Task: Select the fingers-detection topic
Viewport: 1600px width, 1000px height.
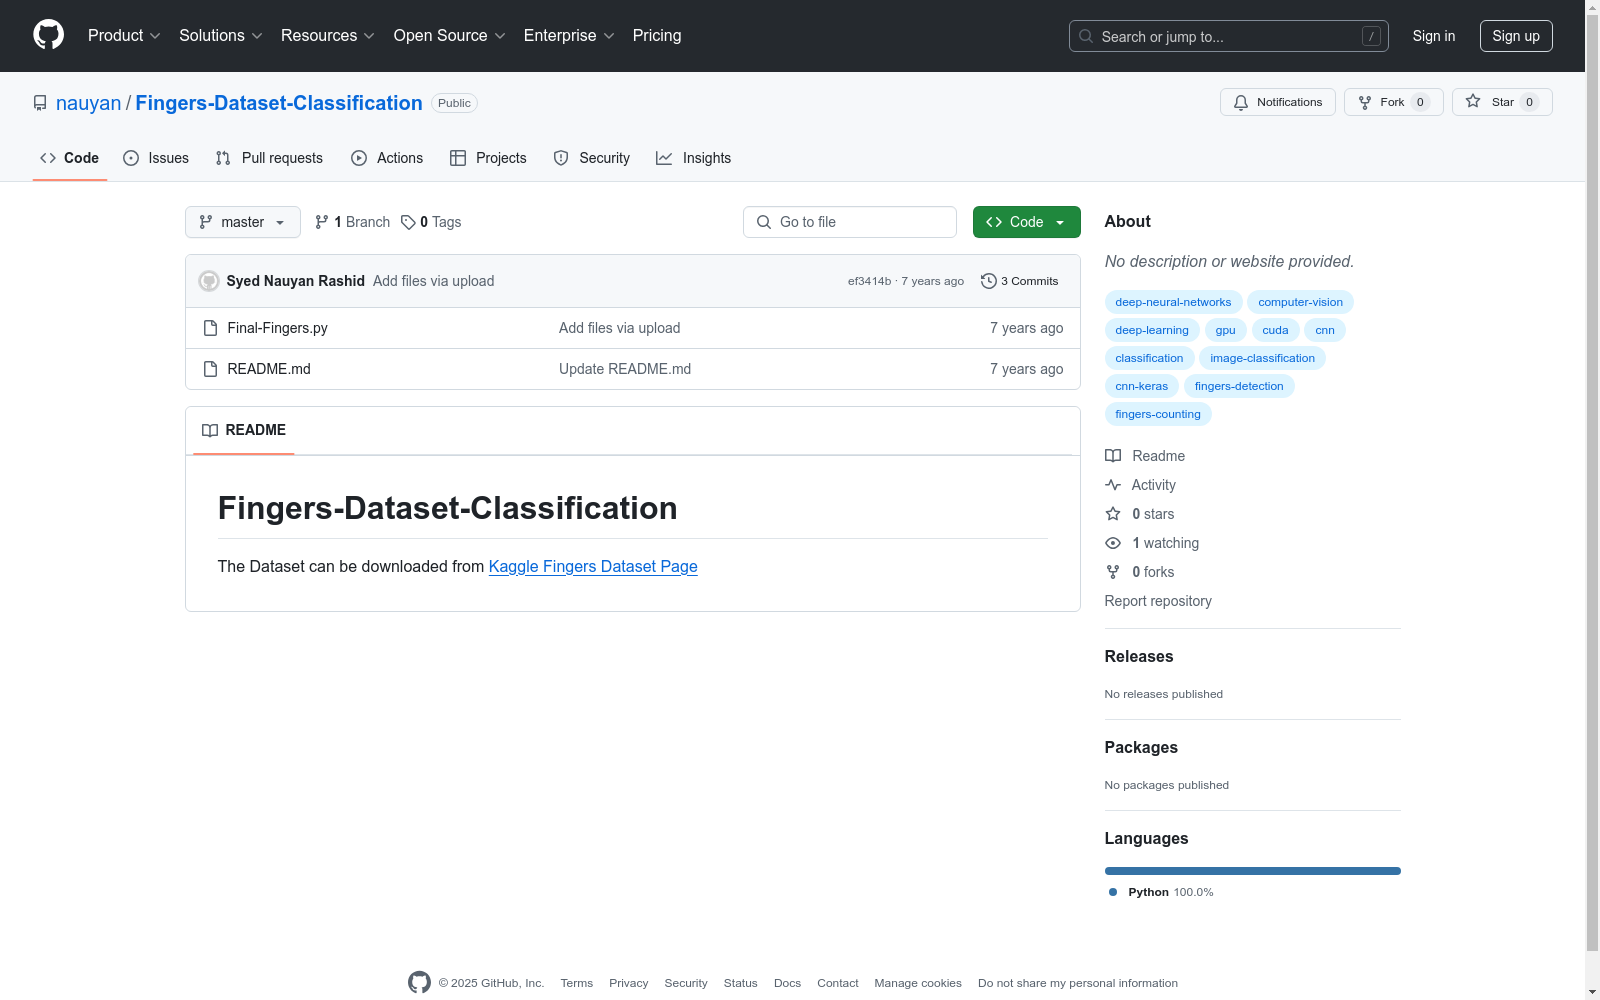Action: click(x=1239, y=386)
